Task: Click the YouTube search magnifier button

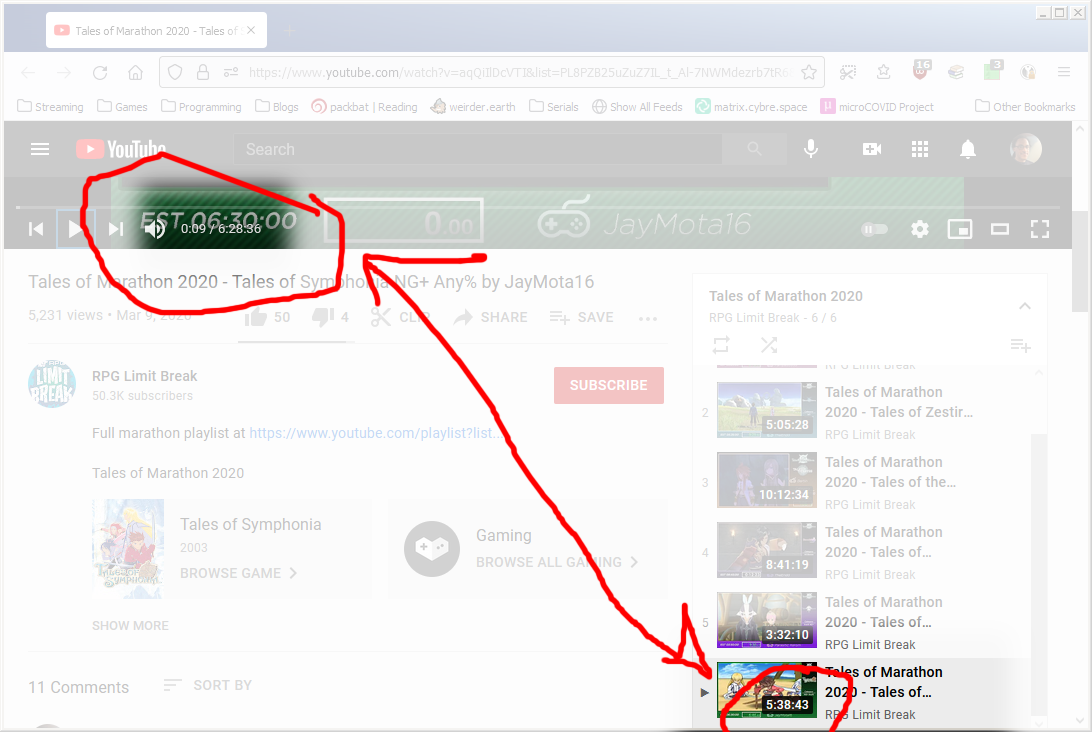Action: click(x=754, y=149)
